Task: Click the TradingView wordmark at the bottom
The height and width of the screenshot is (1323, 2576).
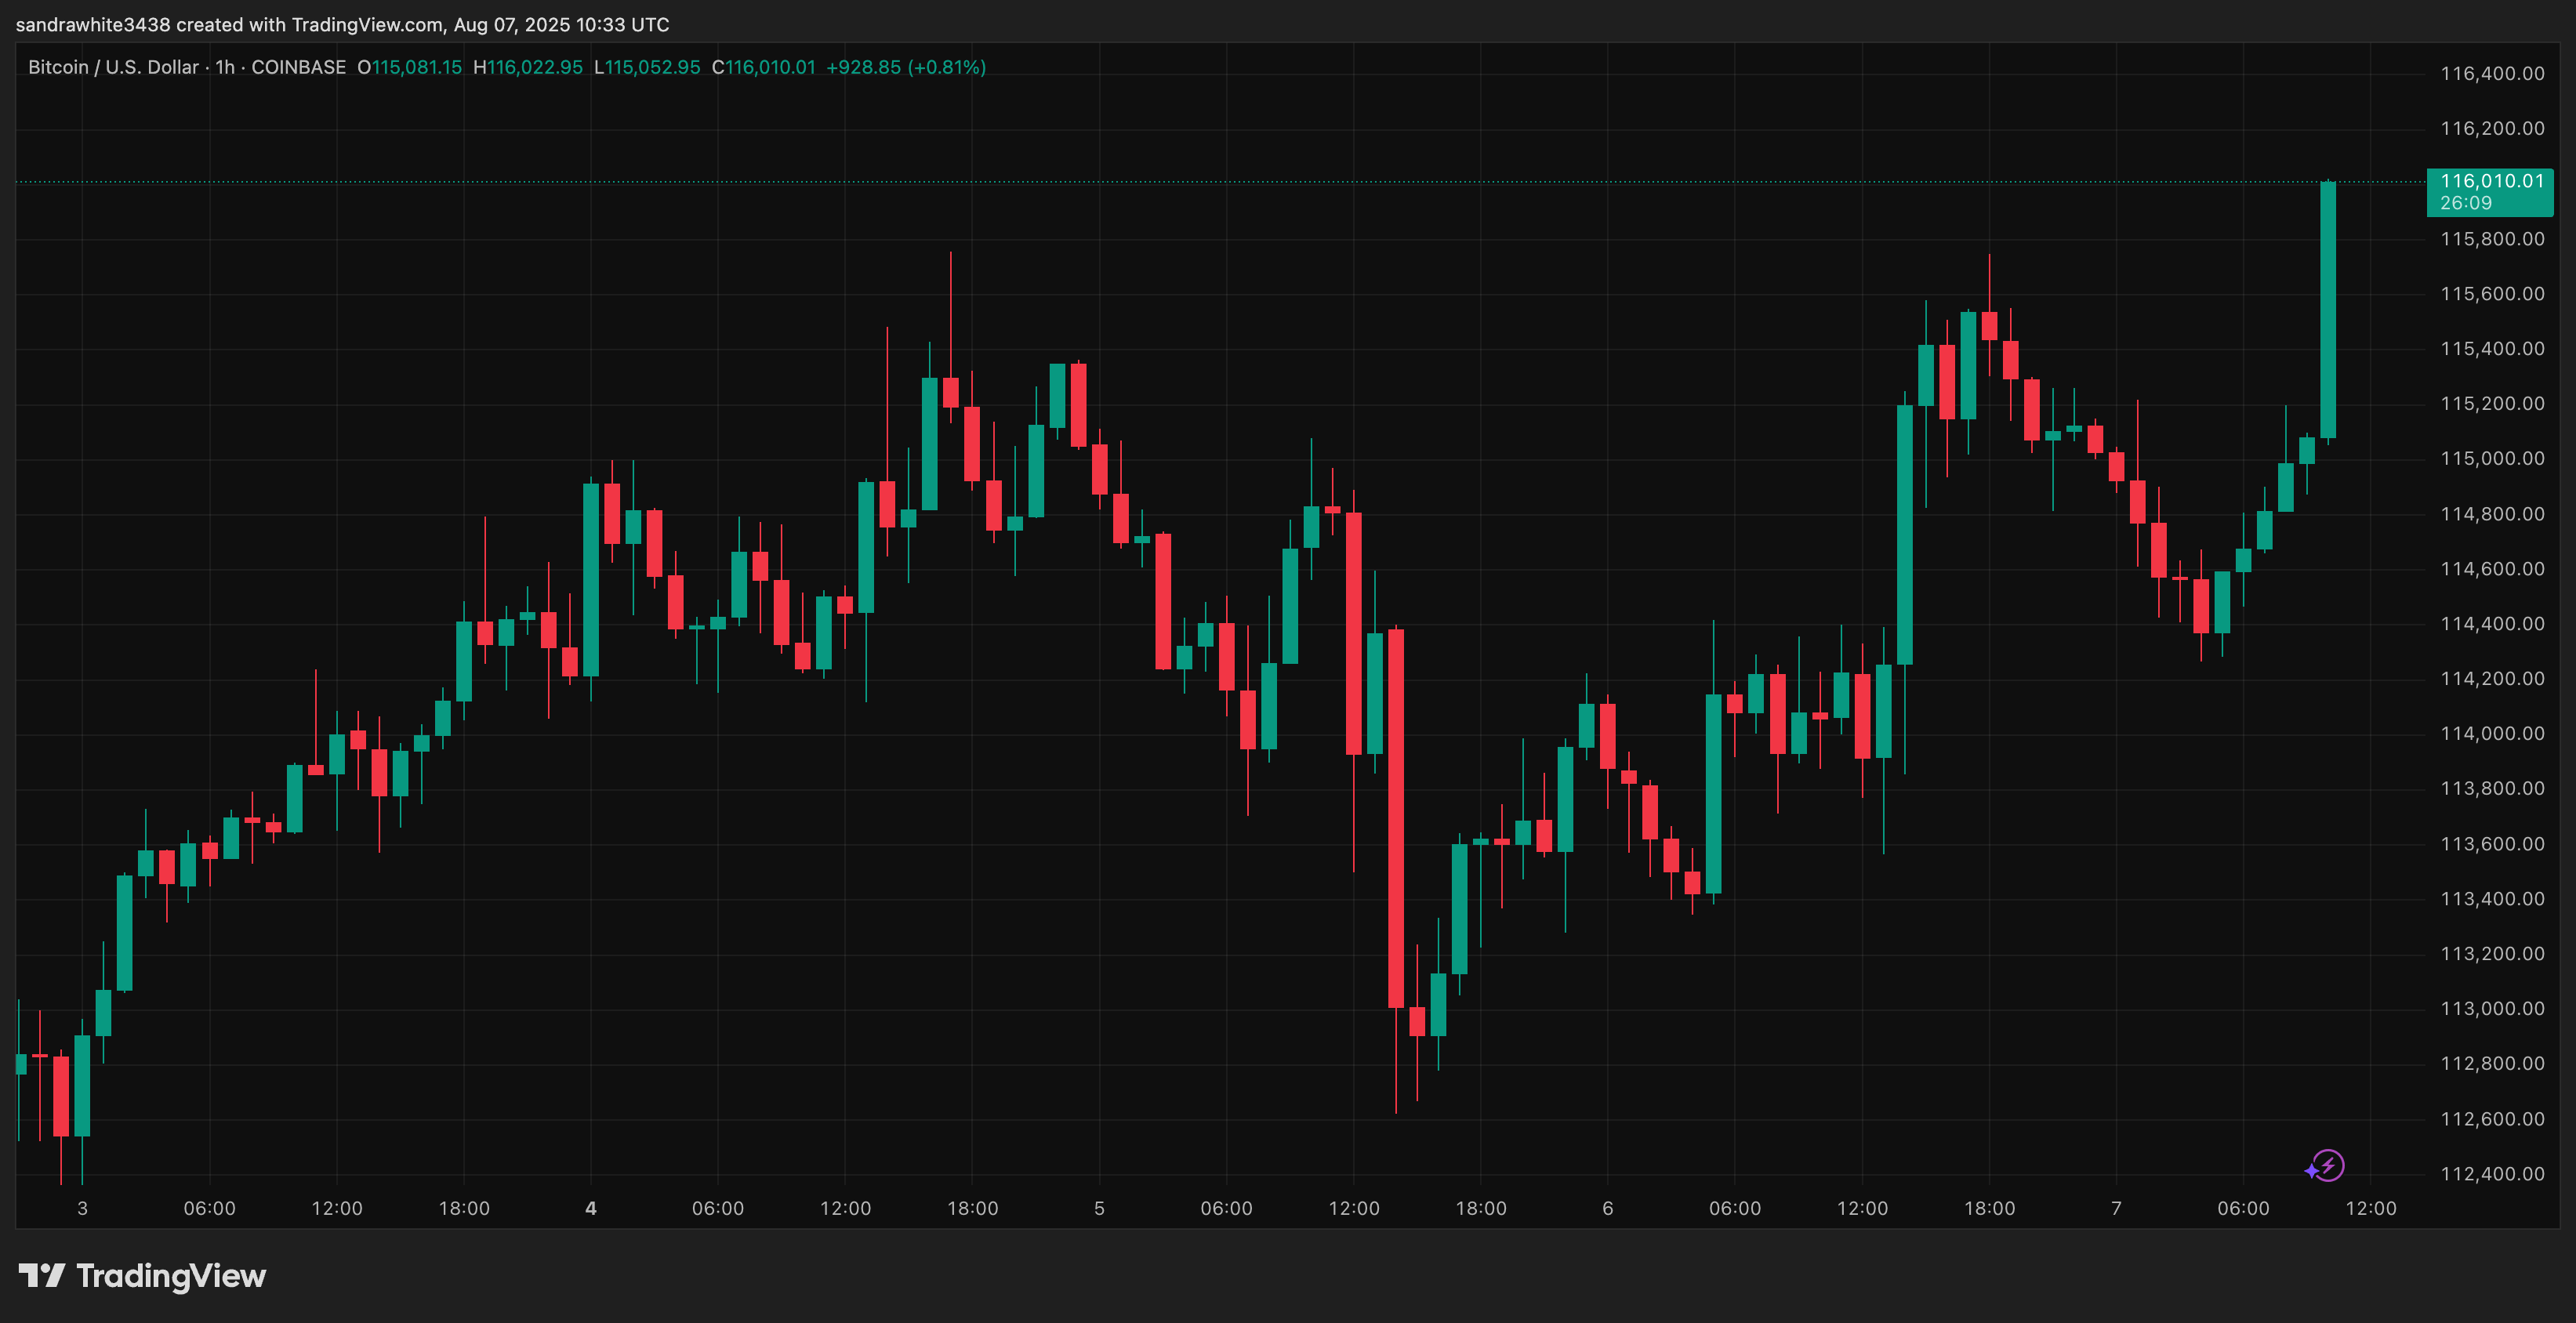Action: [171, 1276]
